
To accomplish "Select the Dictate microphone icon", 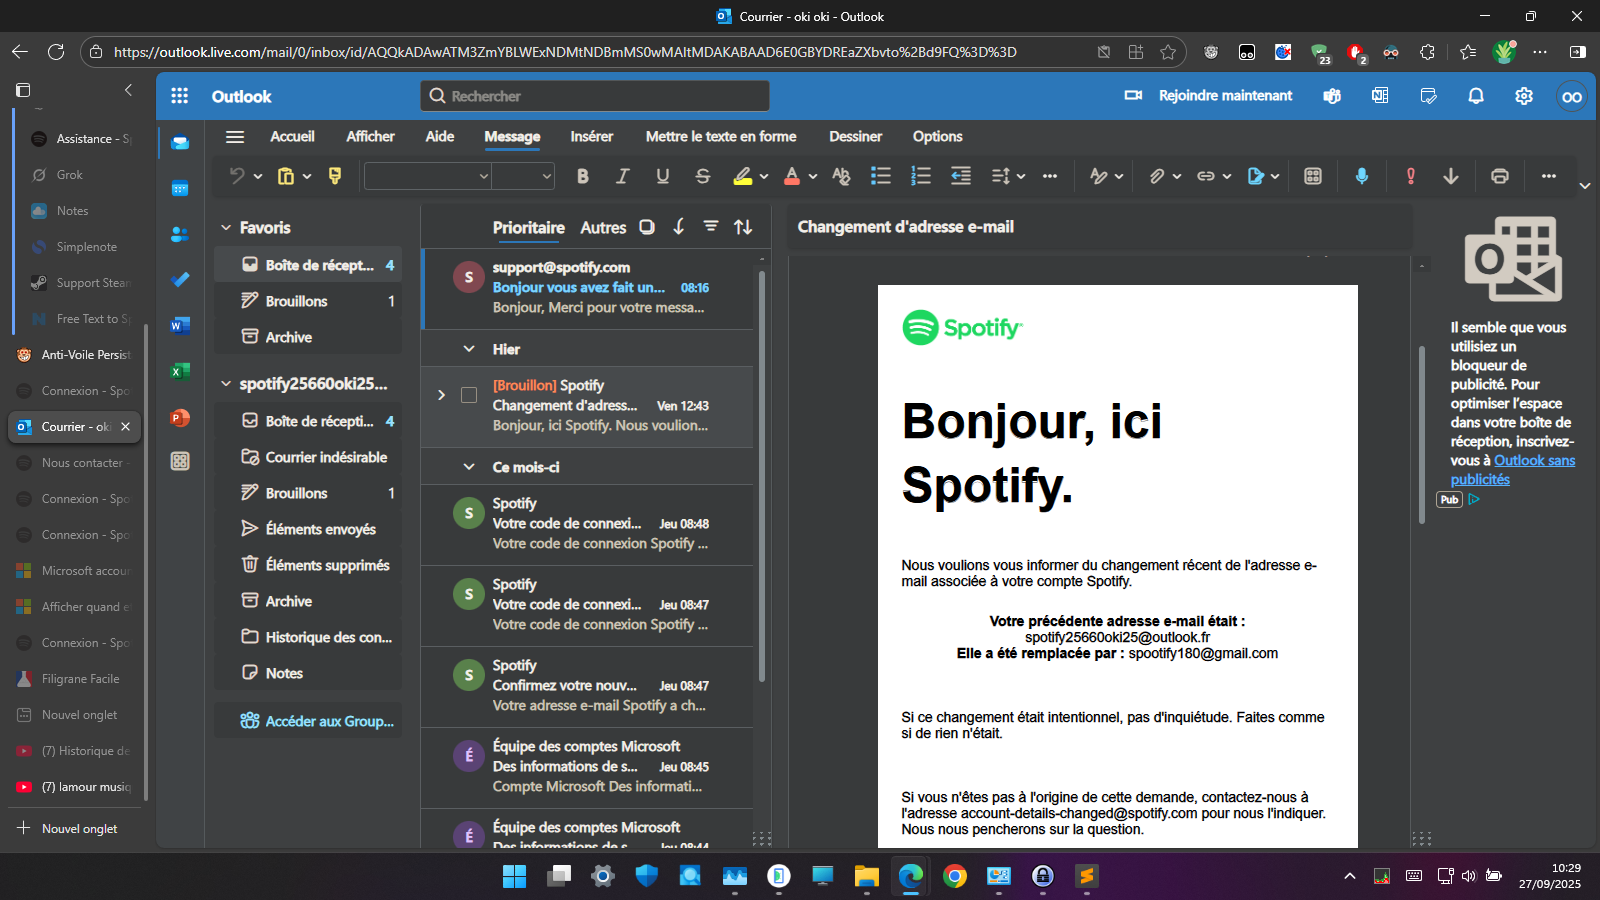I will pyautogui.click(x=1361, y=176).
